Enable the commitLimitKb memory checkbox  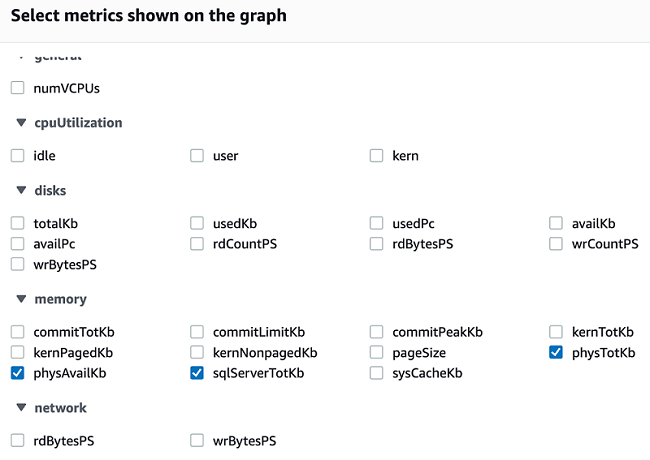coord(197,331)
